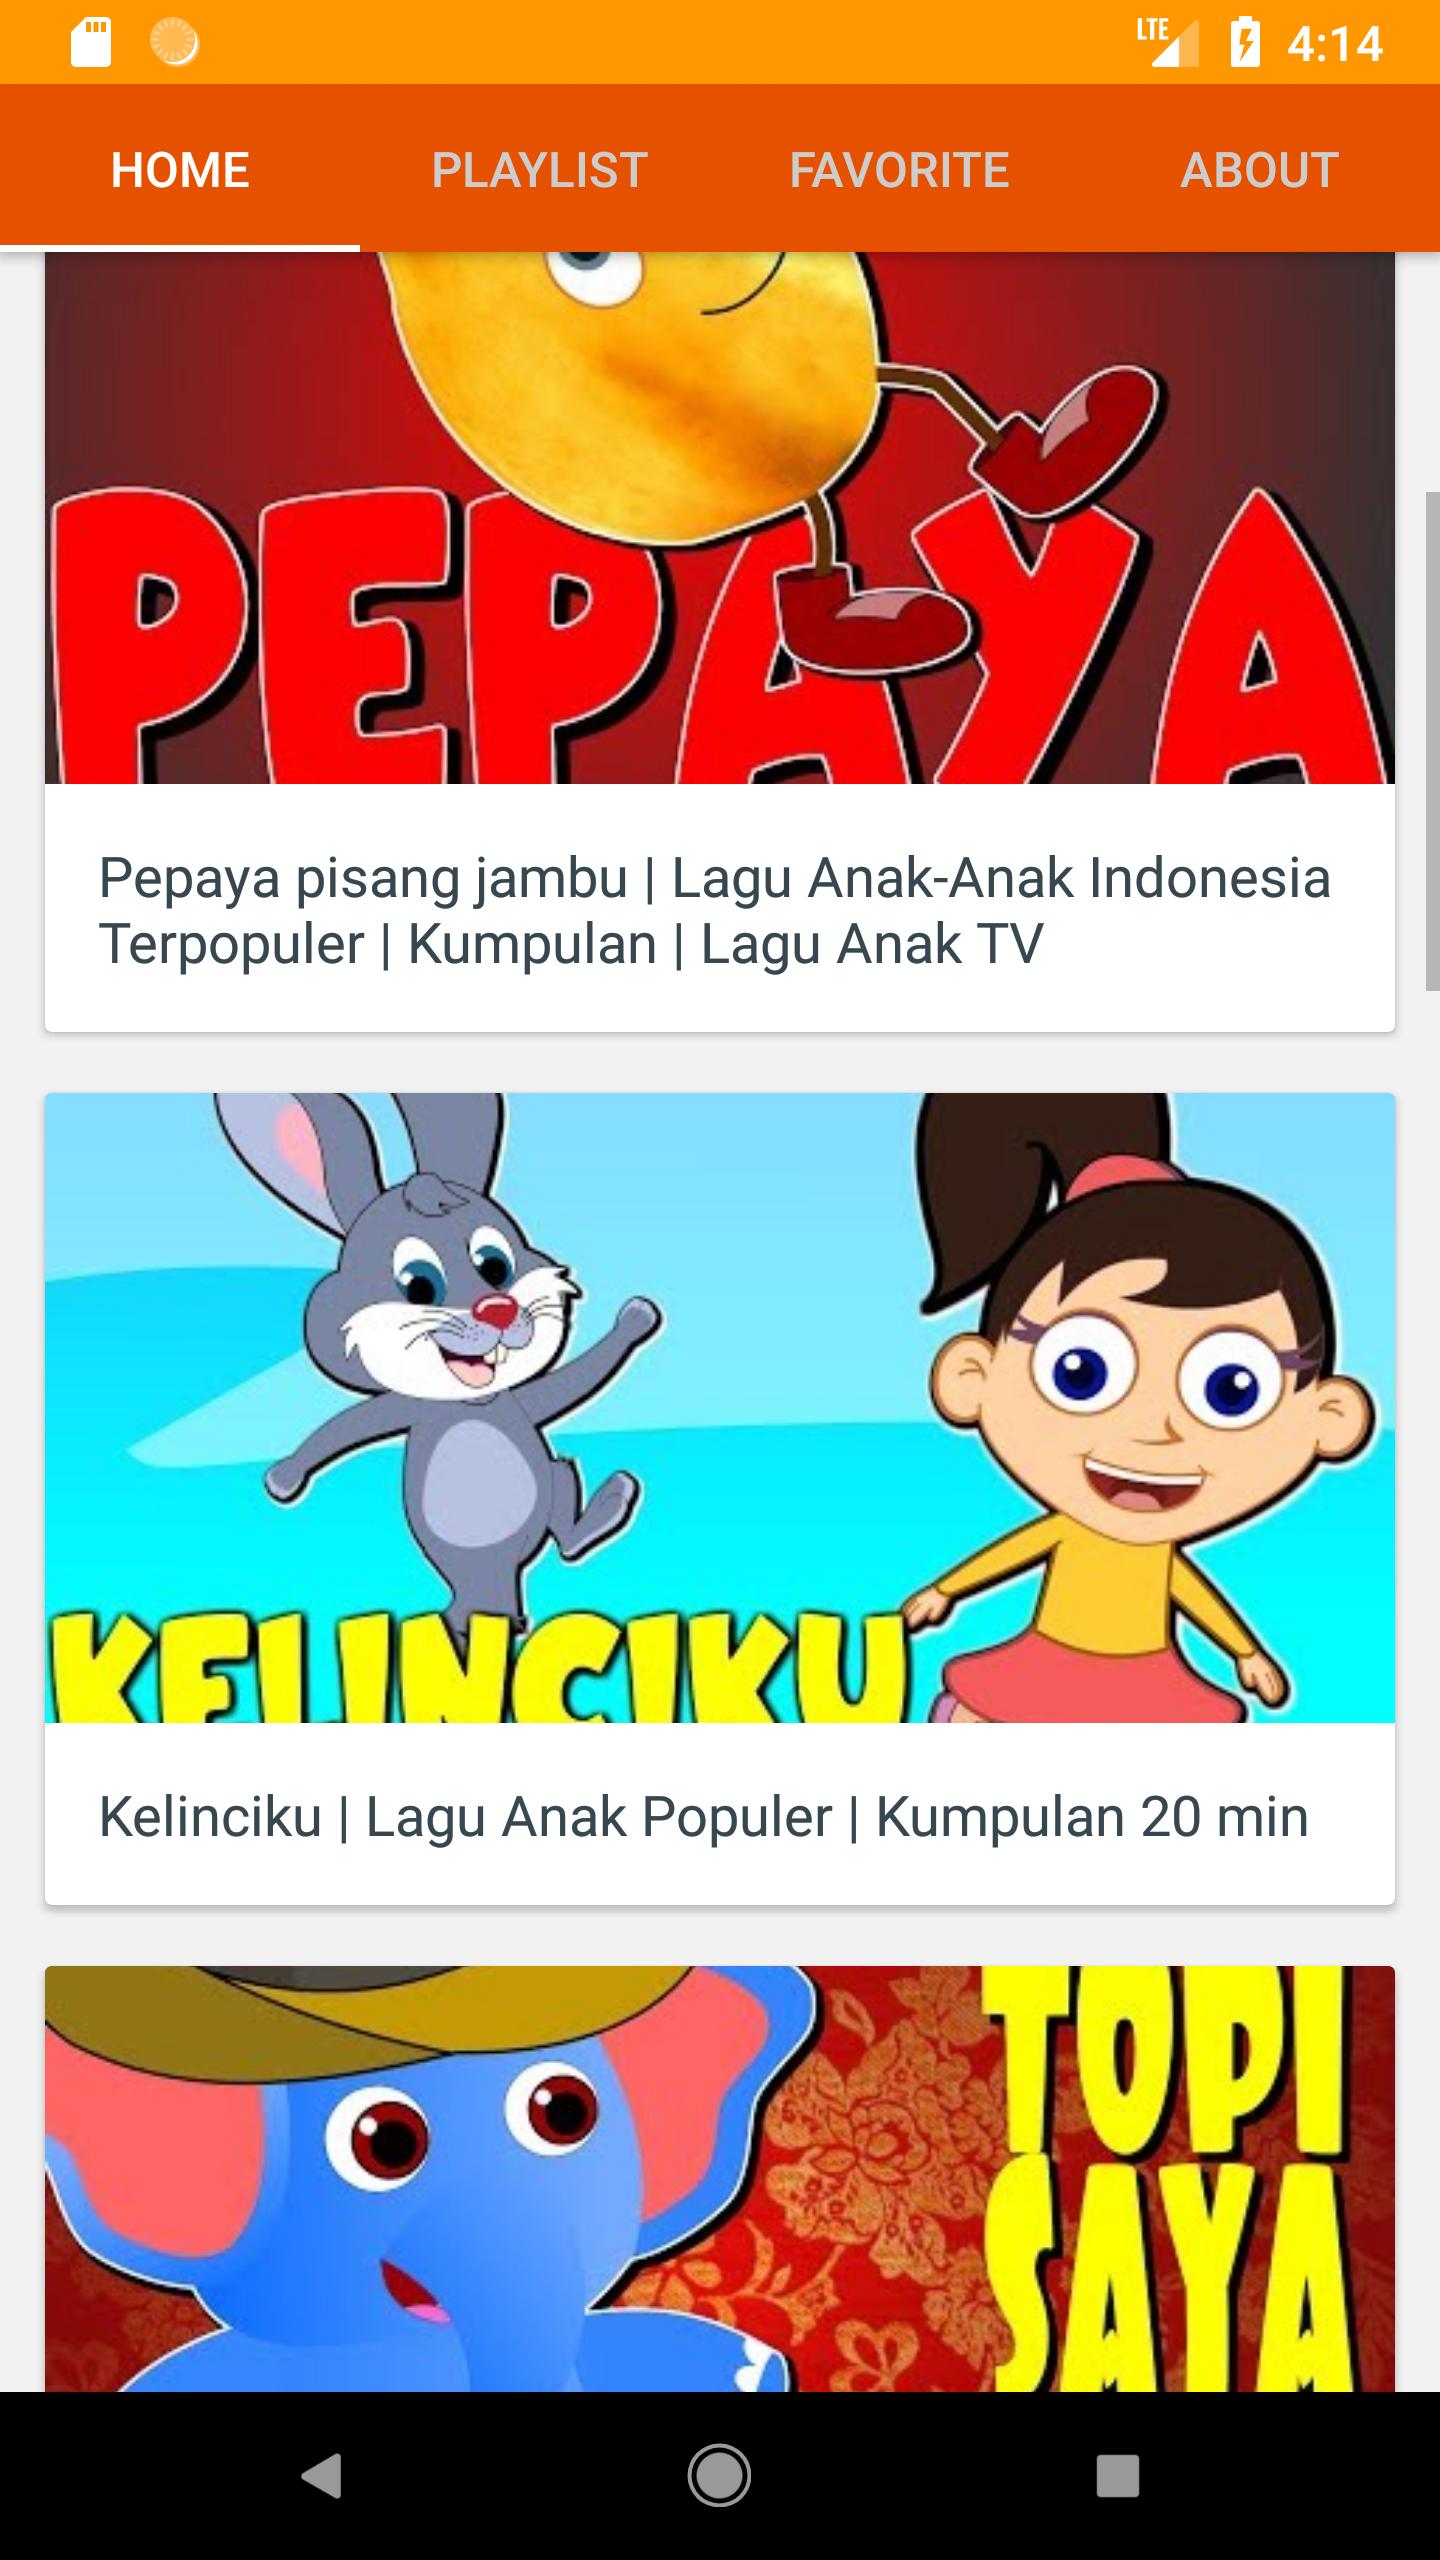Tap the loading circle status bar icon
1440x2560 pixels.
coord(174,43)
